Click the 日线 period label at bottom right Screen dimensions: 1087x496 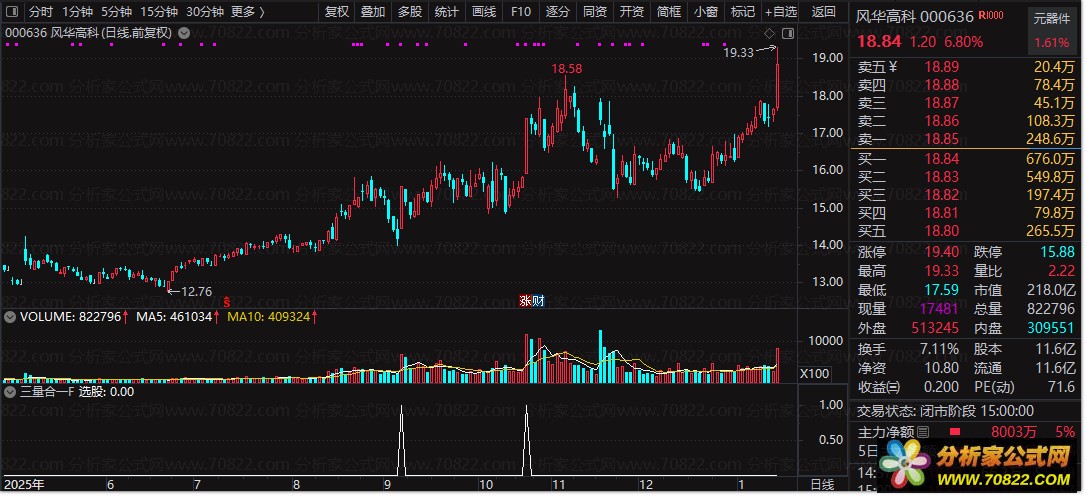tap(821, 484)
